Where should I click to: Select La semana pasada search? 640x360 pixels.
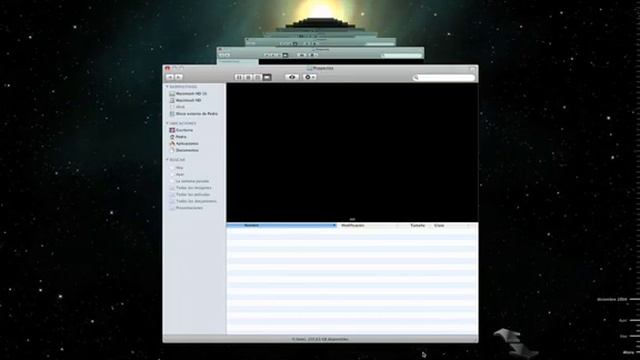(189, 181)
